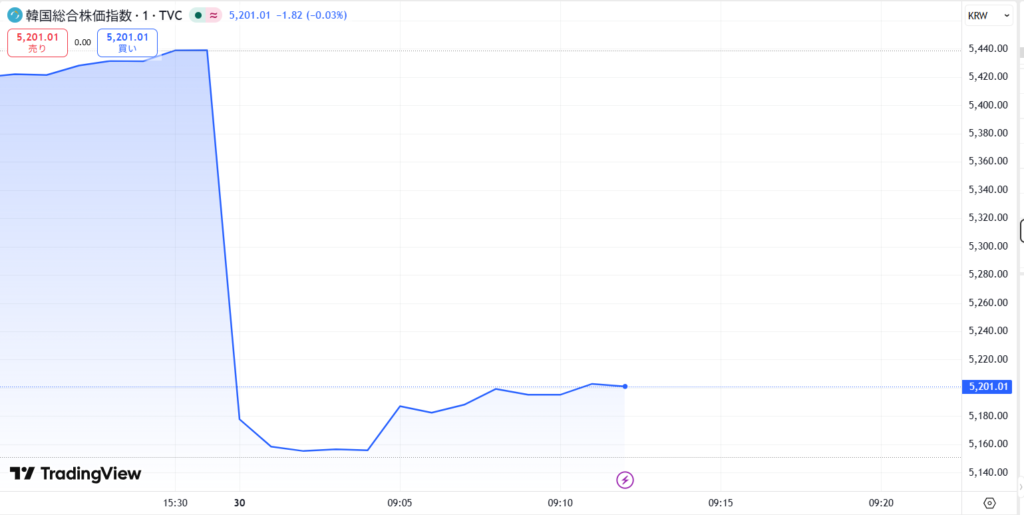Click the current price label 5,201.01 on axis

pos(988,387)
